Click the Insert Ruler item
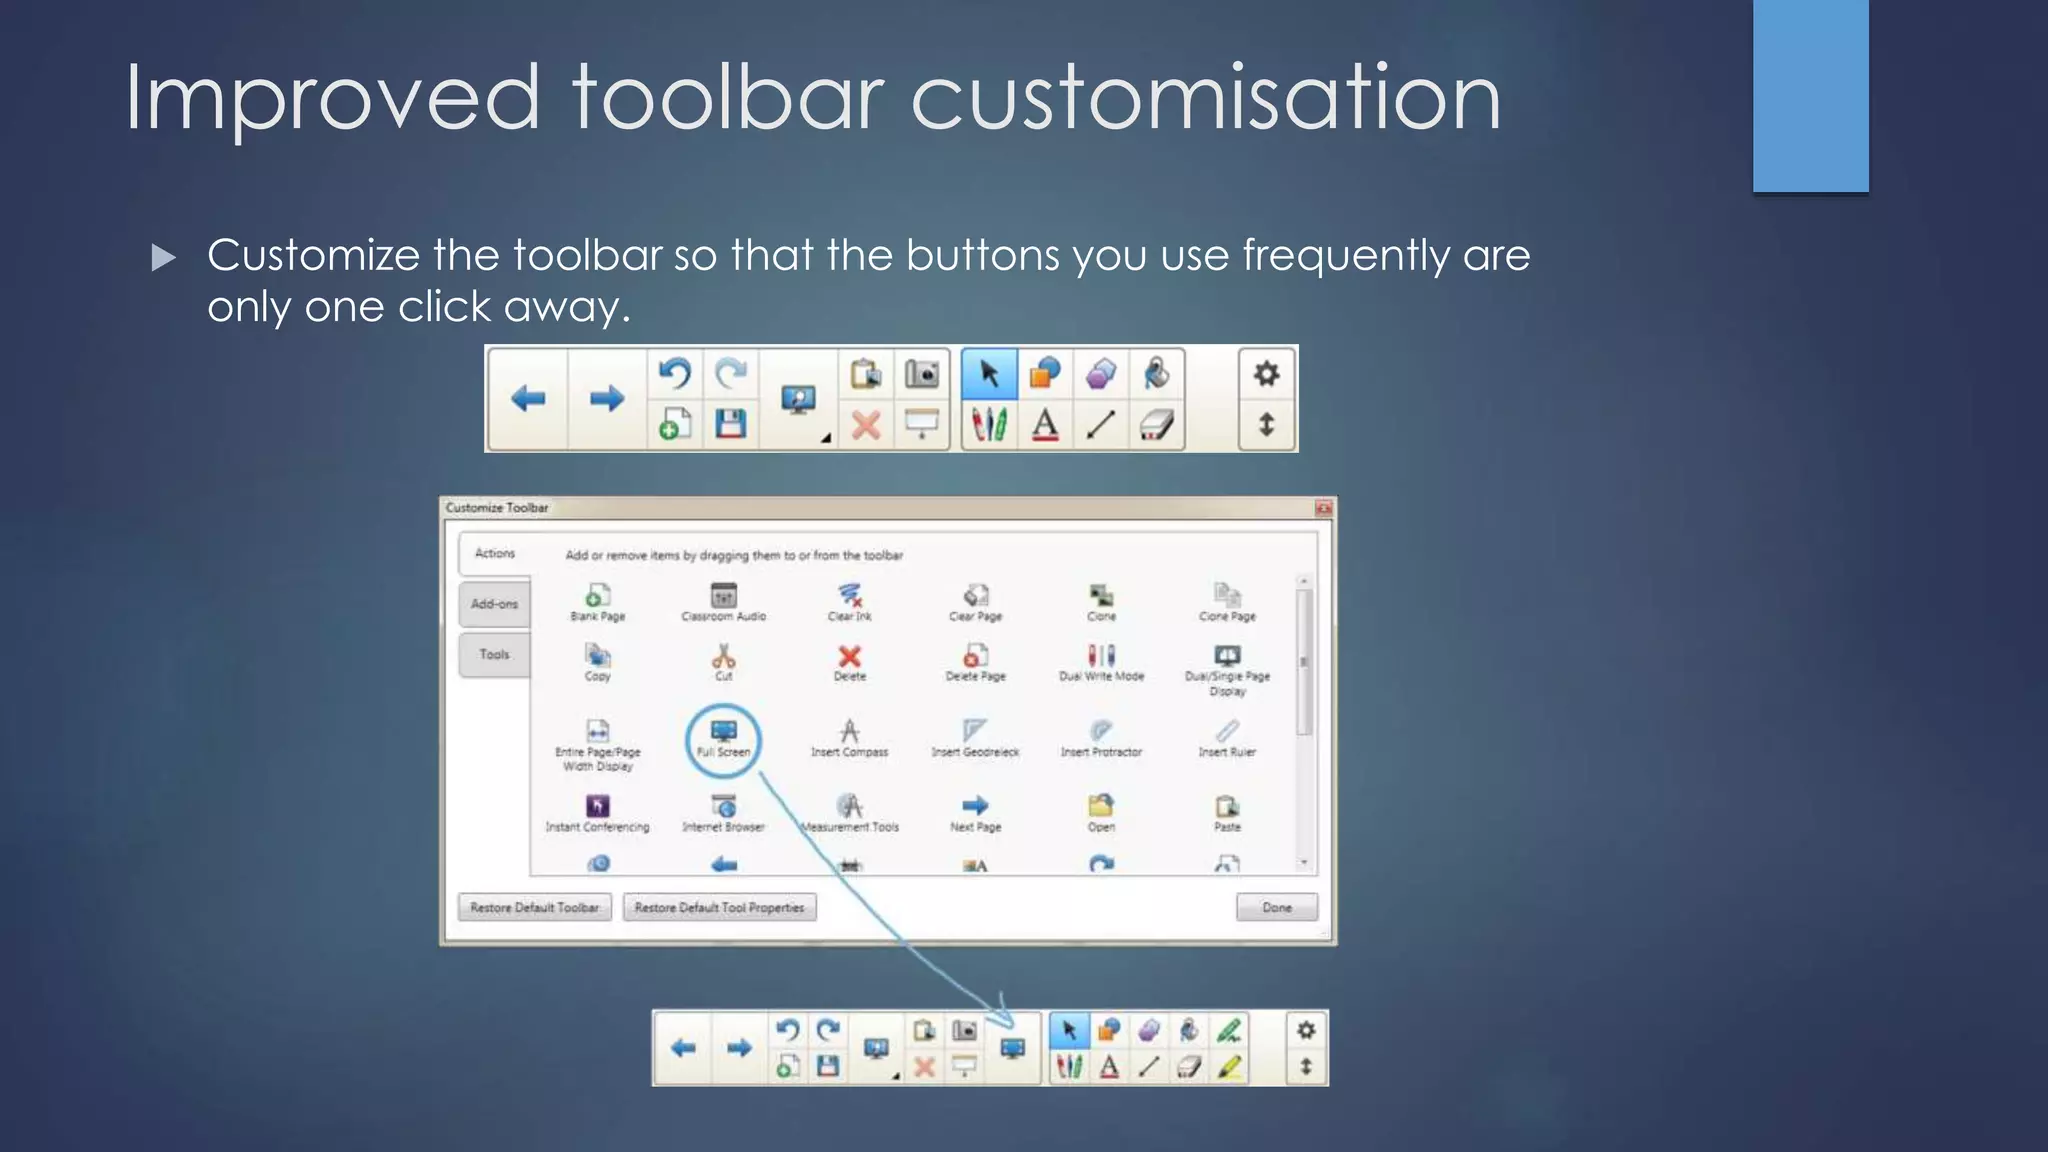 1227,740
